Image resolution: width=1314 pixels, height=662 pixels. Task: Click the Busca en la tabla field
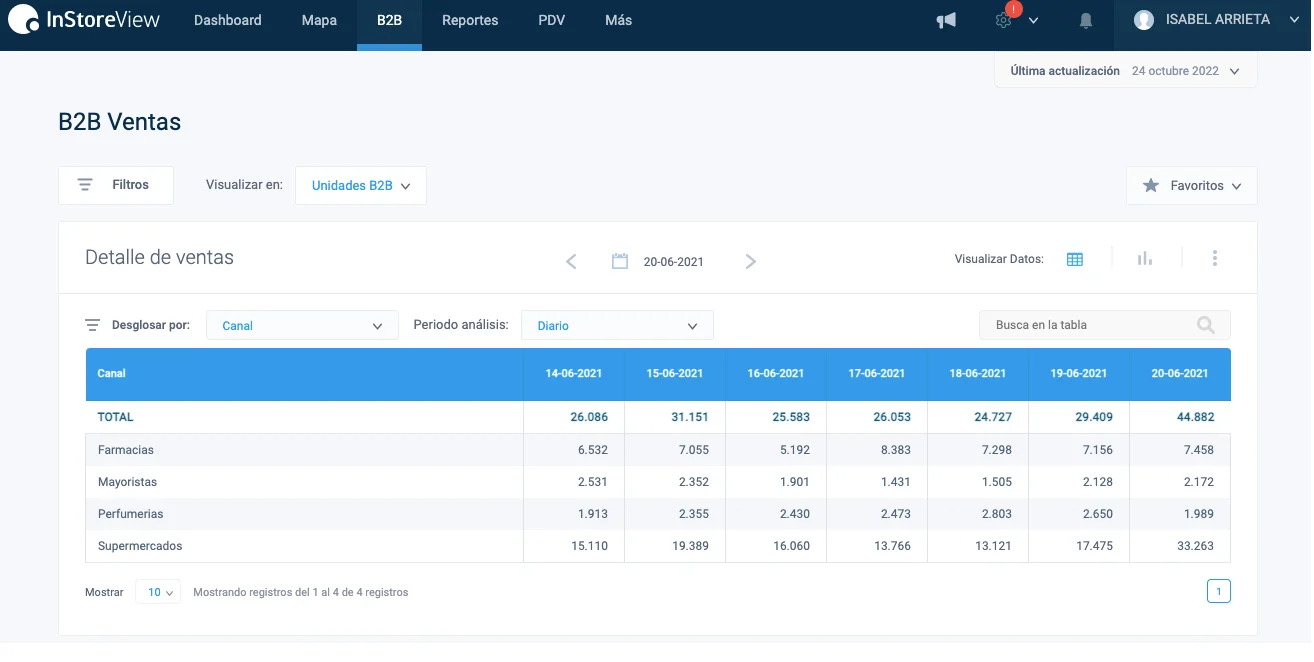click(1090, 325)
